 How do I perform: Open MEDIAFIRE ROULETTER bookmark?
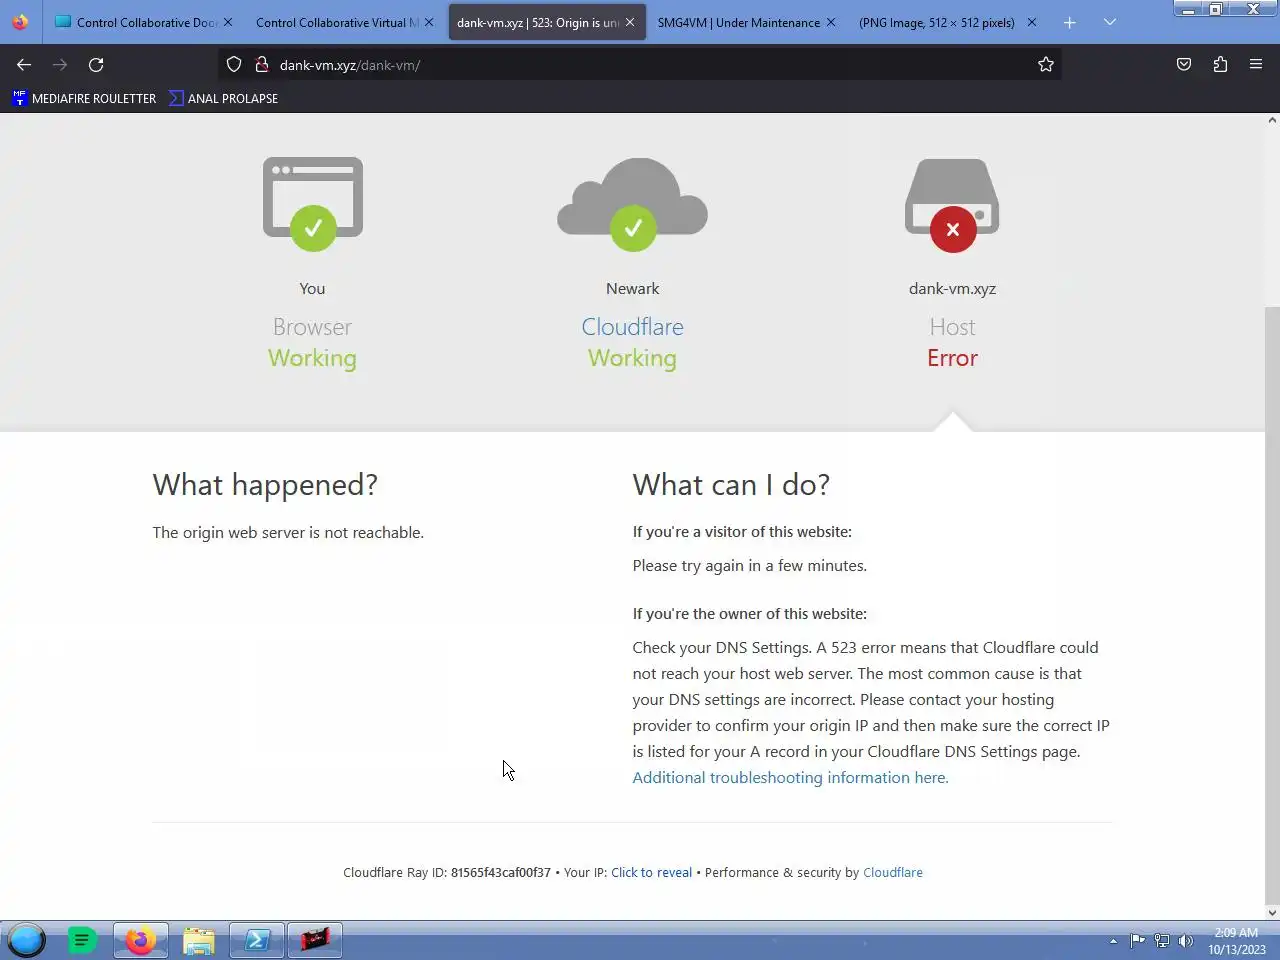point(84,98)
